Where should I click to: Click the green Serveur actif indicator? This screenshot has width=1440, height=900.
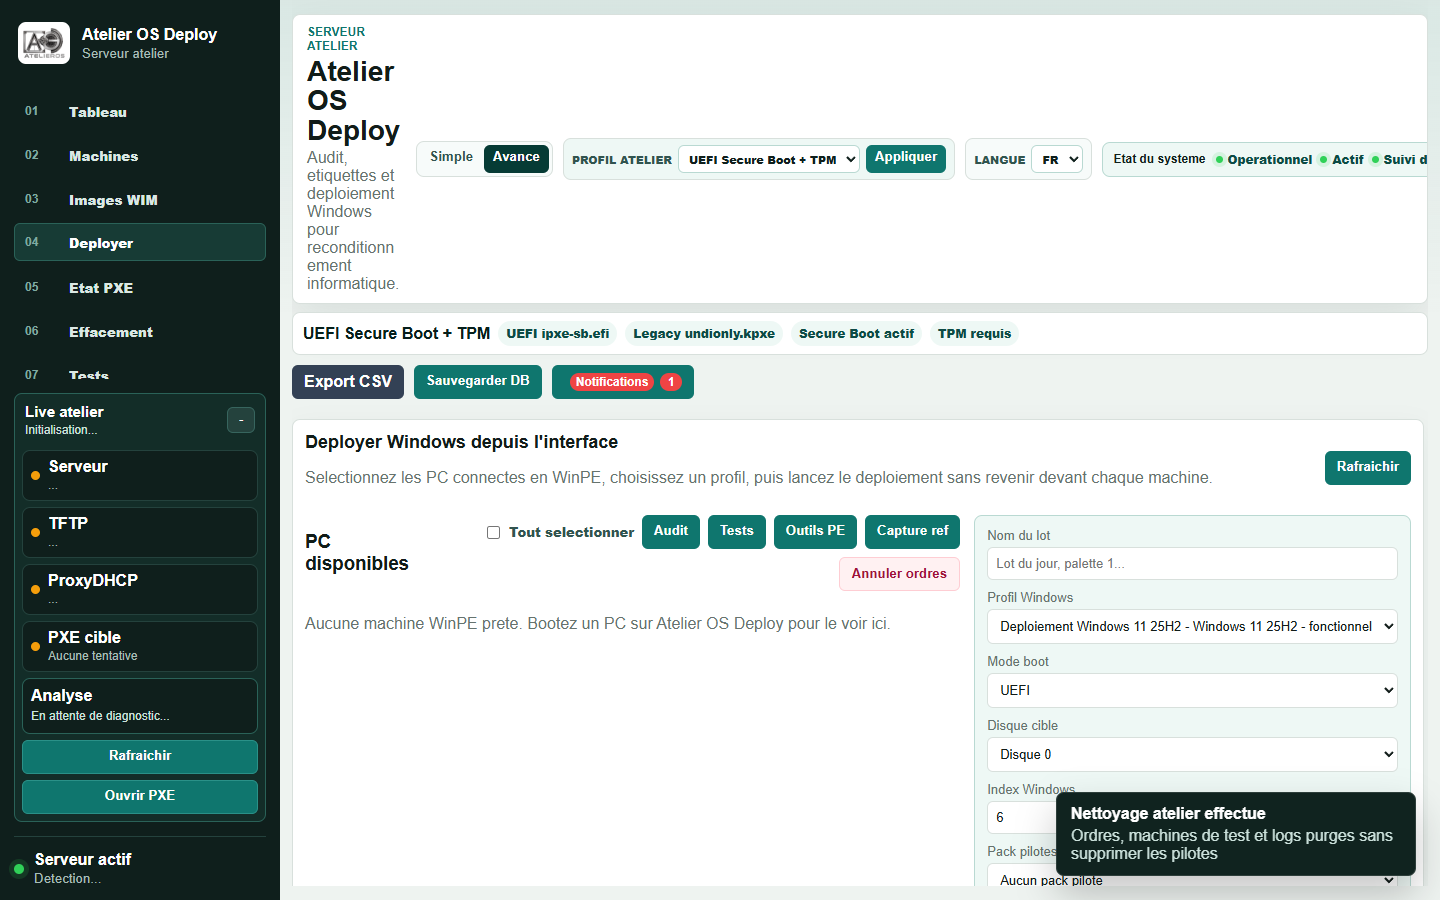[x=18, y=868]
